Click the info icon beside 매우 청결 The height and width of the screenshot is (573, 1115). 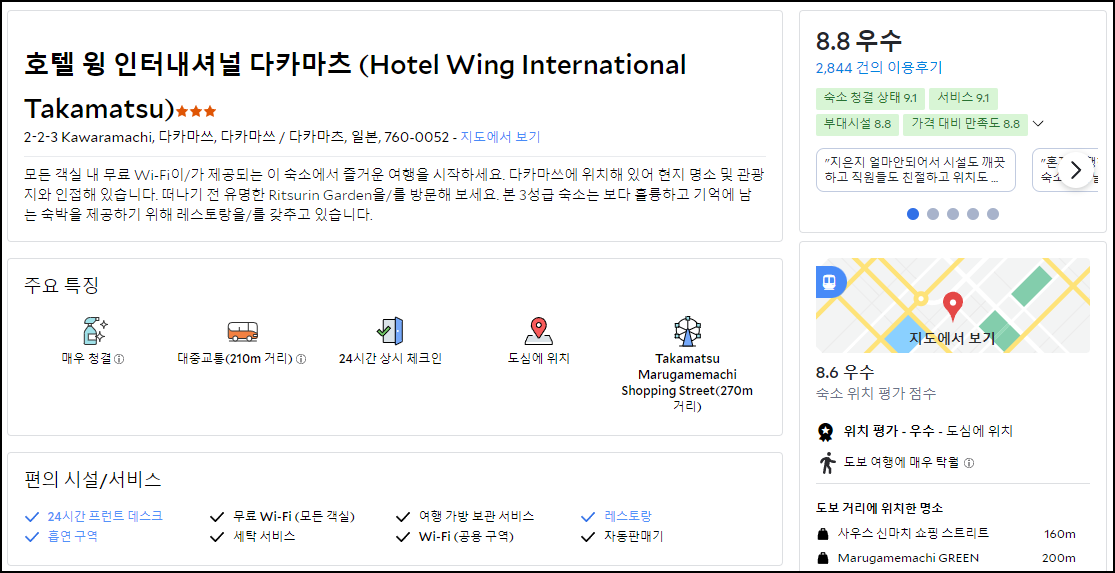click(x=119, y=359)
